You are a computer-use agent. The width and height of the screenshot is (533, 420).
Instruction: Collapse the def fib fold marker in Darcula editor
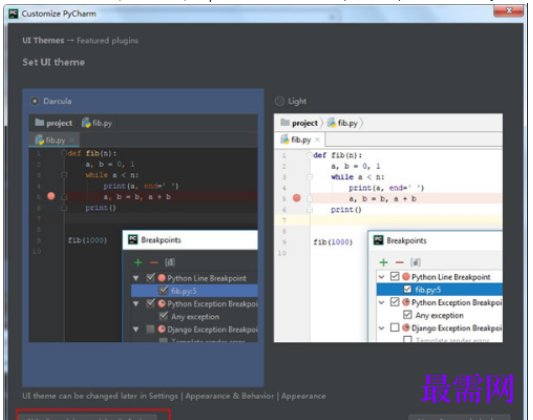tap(64, 154)
